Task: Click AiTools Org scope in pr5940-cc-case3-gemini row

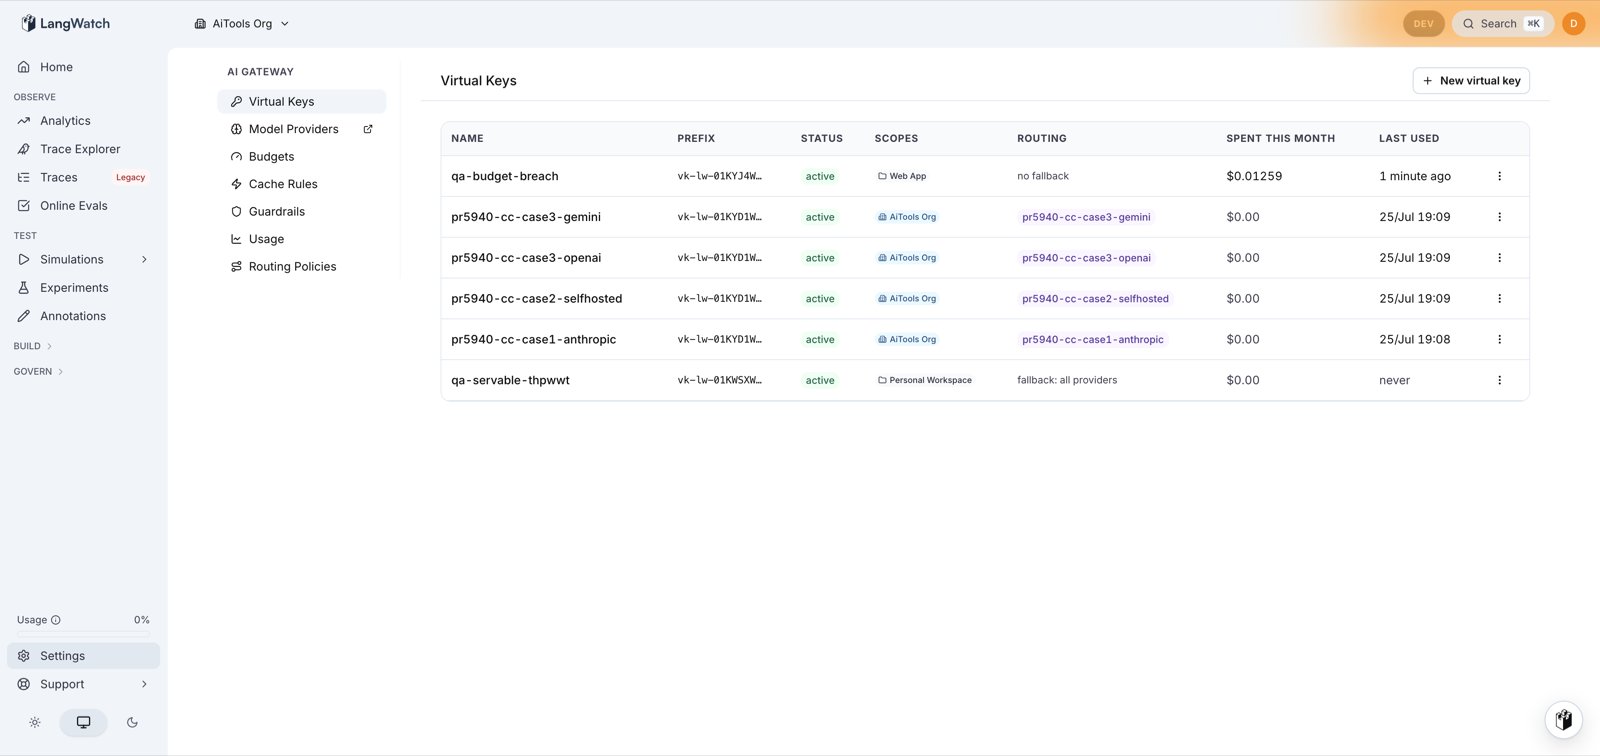Action: click(x=907, y=217)
